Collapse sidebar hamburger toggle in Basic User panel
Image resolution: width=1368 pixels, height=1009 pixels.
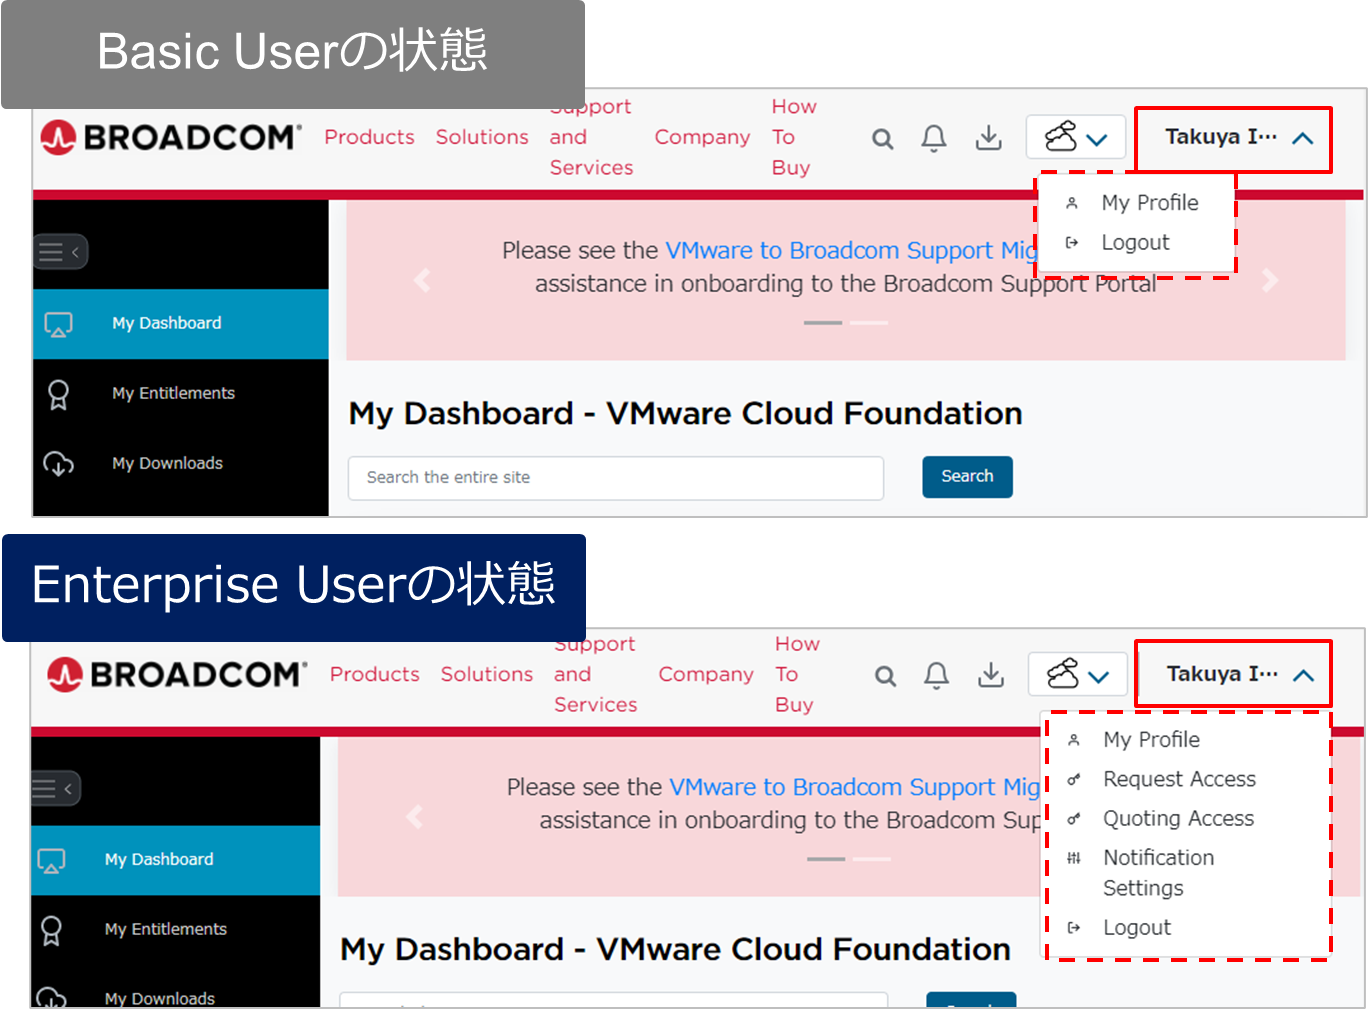click(x=61, y=252)
